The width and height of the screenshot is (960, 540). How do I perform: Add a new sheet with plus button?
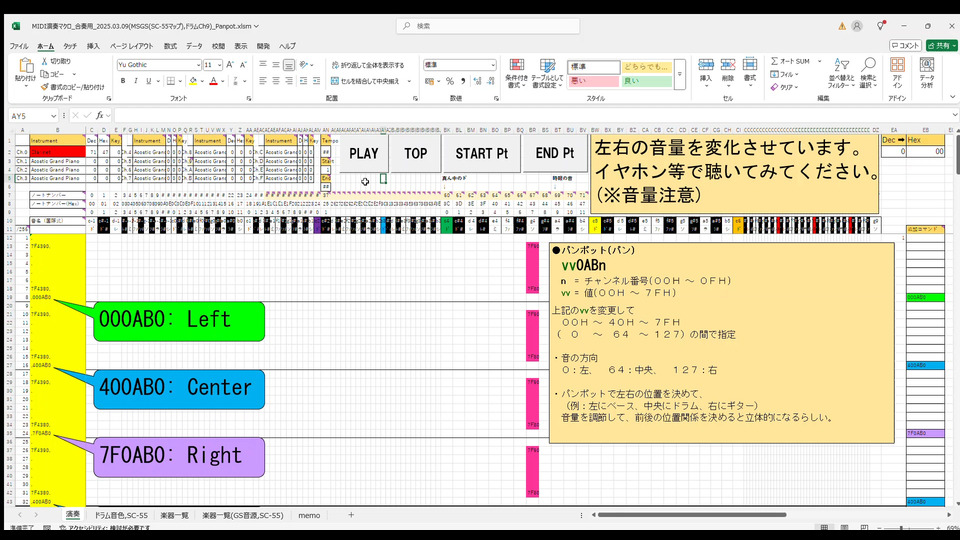[351, 515]
